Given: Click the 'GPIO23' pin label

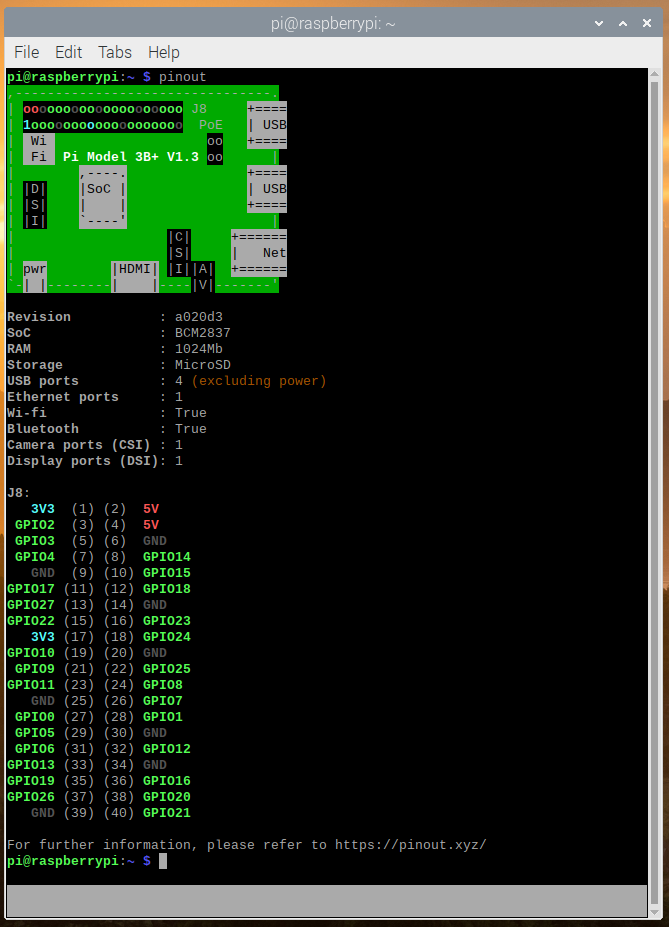Looking at the screenshot, I should tap(167, 621).
